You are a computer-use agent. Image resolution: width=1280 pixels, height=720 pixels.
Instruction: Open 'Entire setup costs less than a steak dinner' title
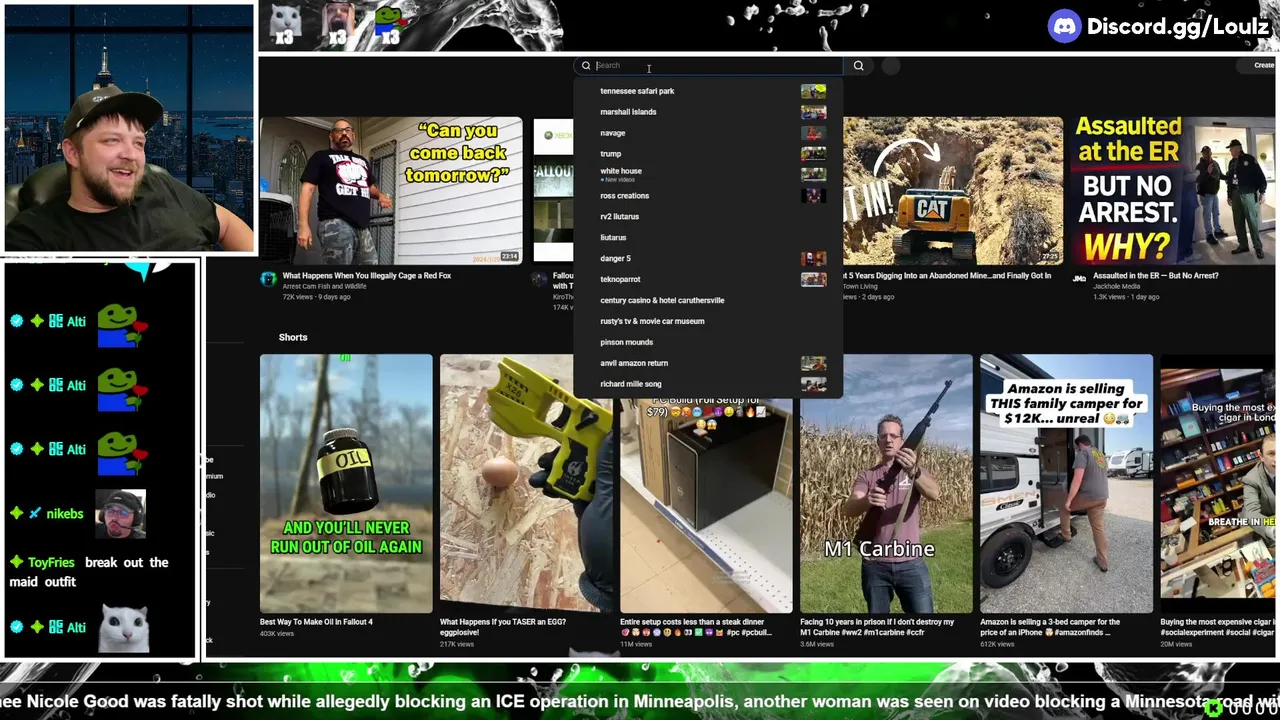pos(697,627)
